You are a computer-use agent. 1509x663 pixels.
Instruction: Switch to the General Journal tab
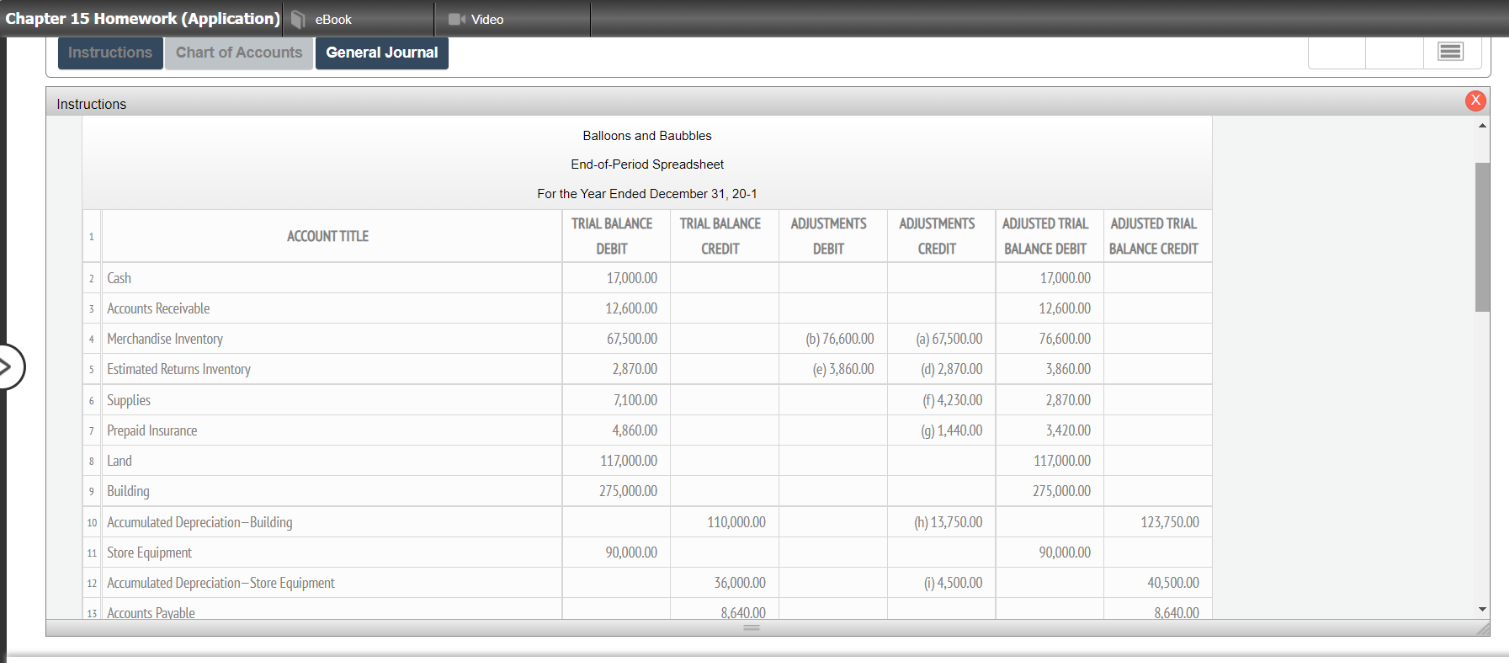point(382,52)
